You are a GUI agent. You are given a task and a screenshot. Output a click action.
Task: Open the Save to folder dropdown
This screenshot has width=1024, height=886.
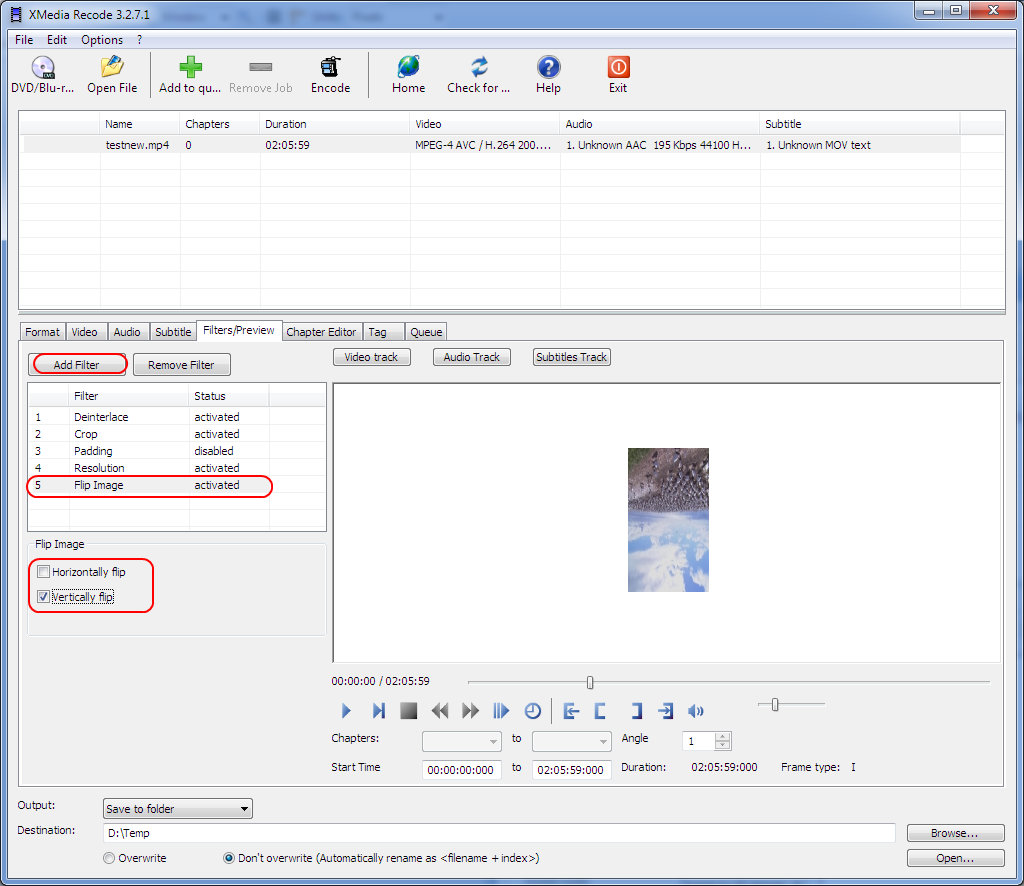pos(178,809)
